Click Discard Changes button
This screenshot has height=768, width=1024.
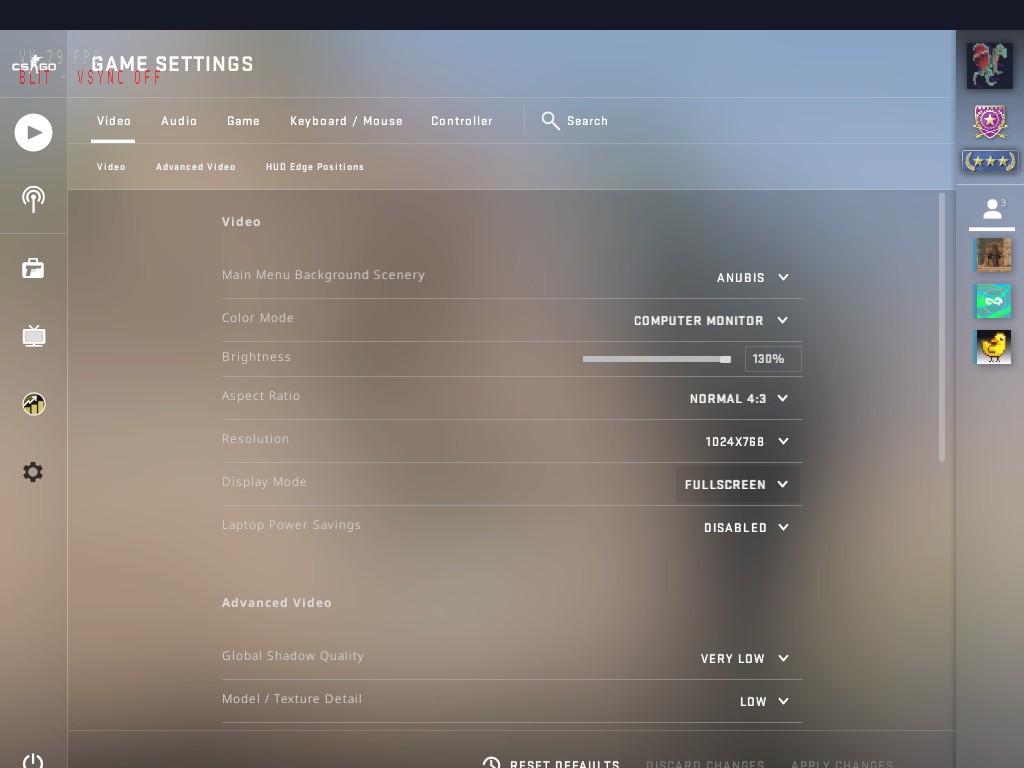(705, 763)
